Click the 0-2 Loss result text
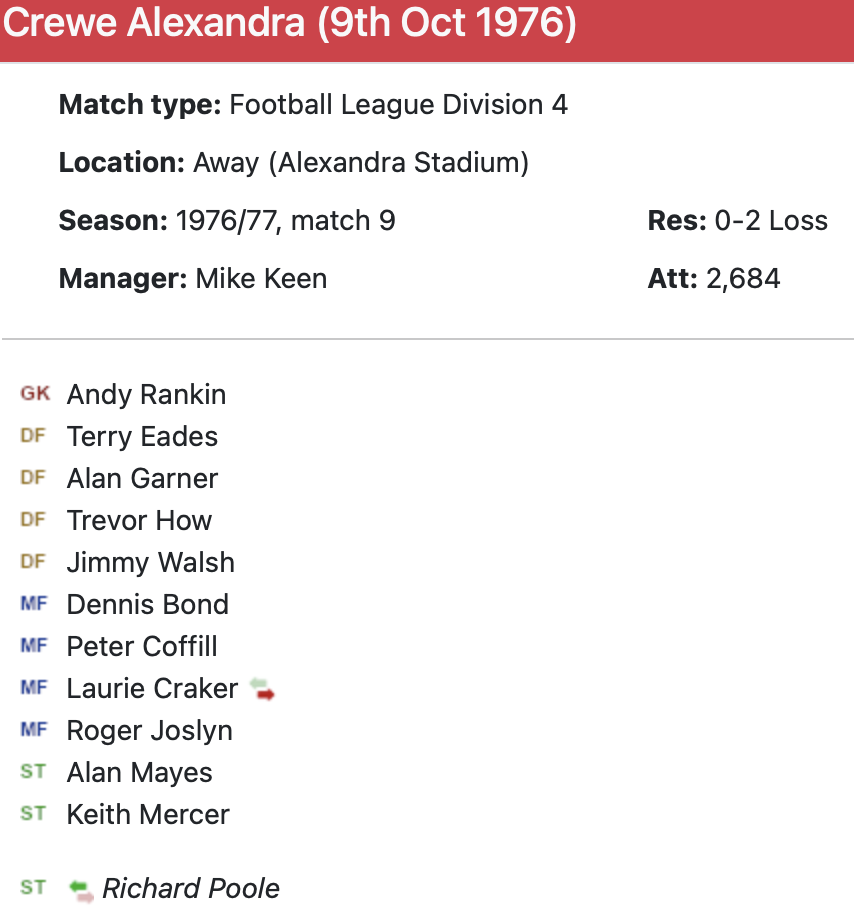The image size is (854, 920). point(770,220)
